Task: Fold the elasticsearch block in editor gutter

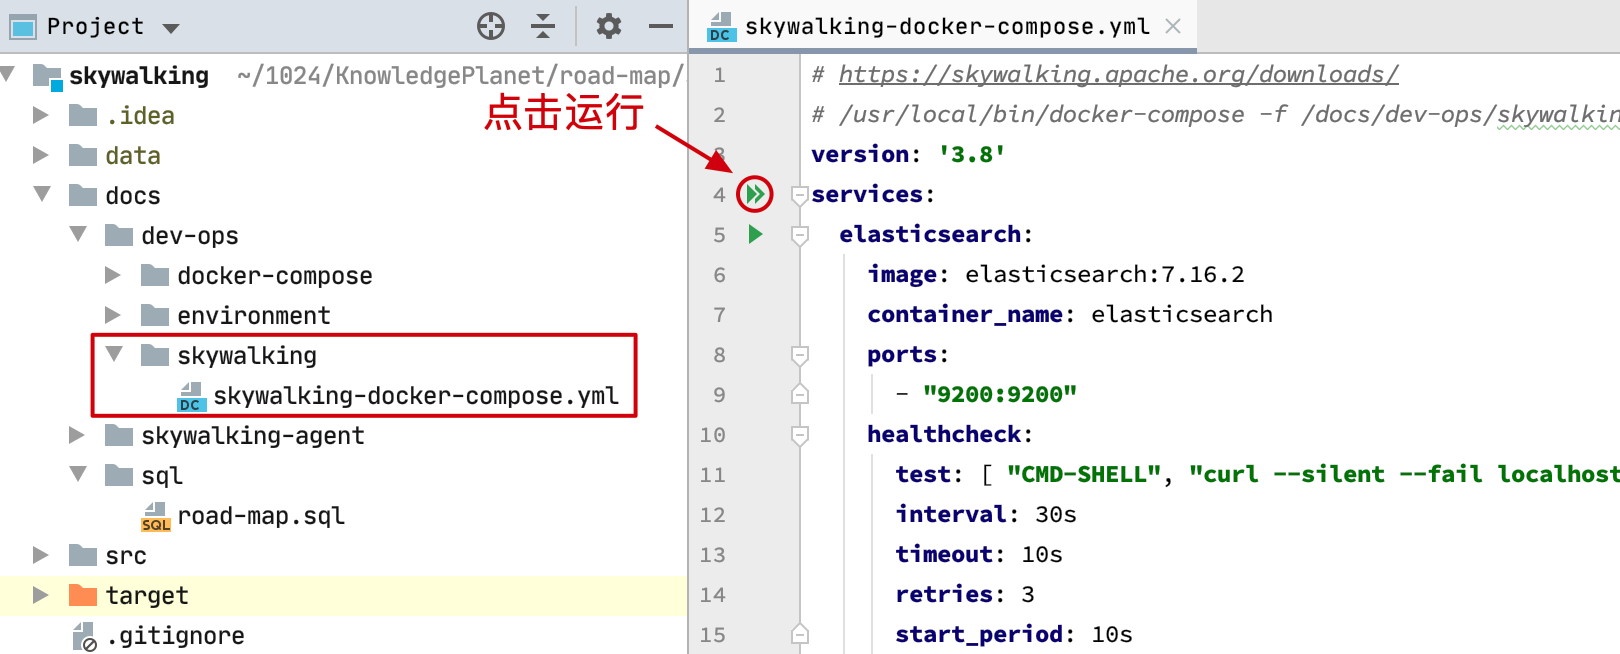Action: (x=799, y=235)
